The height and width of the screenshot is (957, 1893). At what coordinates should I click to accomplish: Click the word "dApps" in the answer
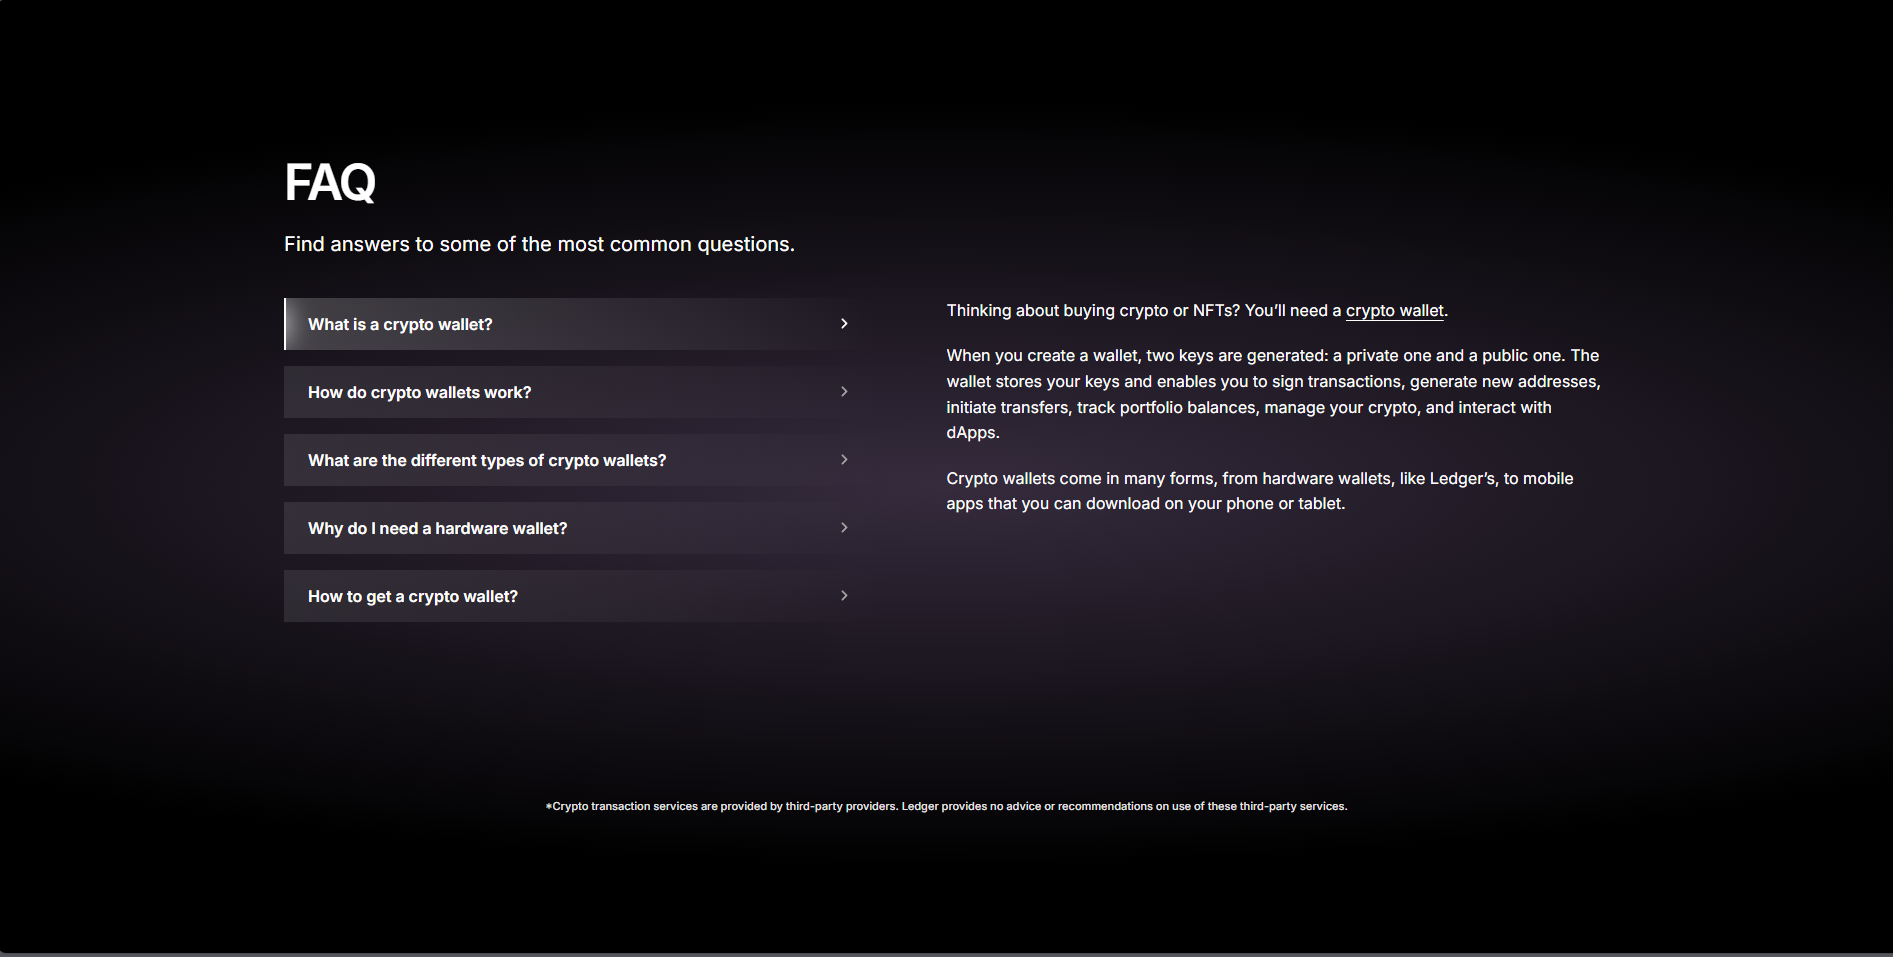pos(971,433)
